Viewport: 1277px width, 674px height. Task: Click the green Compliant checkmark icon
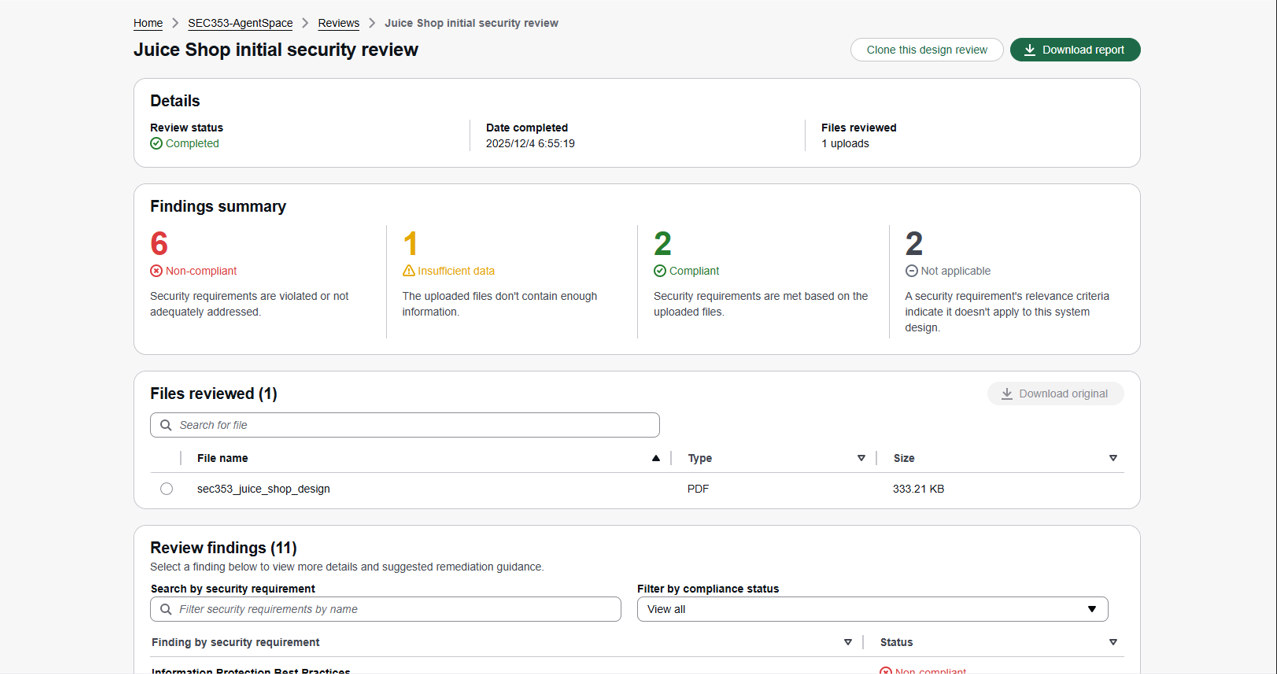(x=660, y=271)
